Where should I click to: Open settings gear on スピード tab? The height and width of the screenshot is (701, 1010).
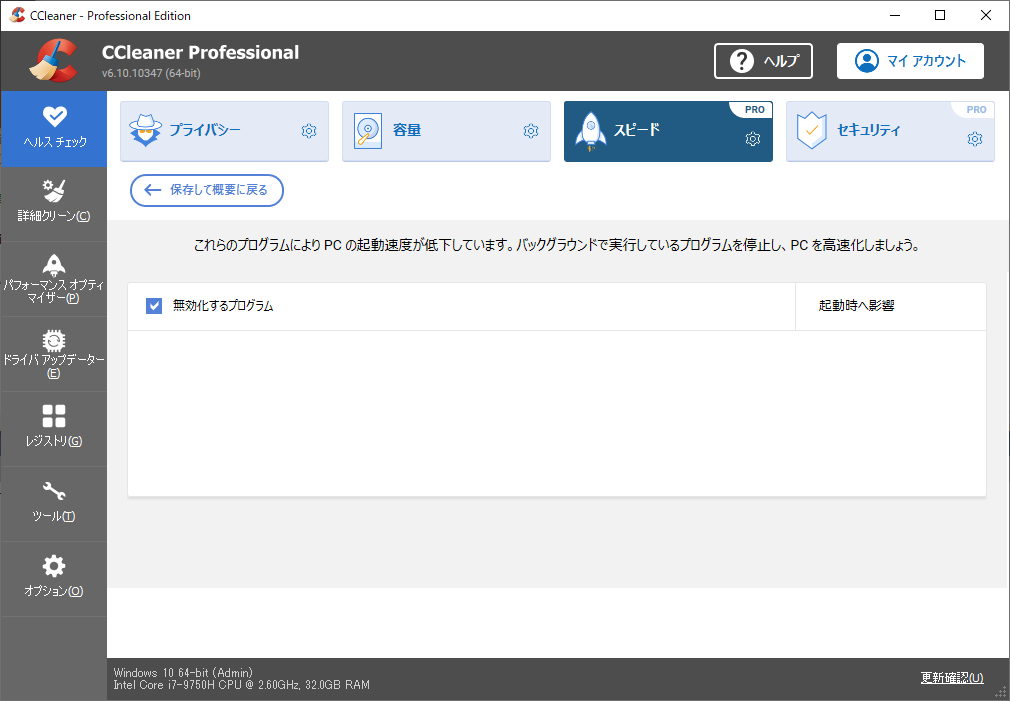click(752, 139)
